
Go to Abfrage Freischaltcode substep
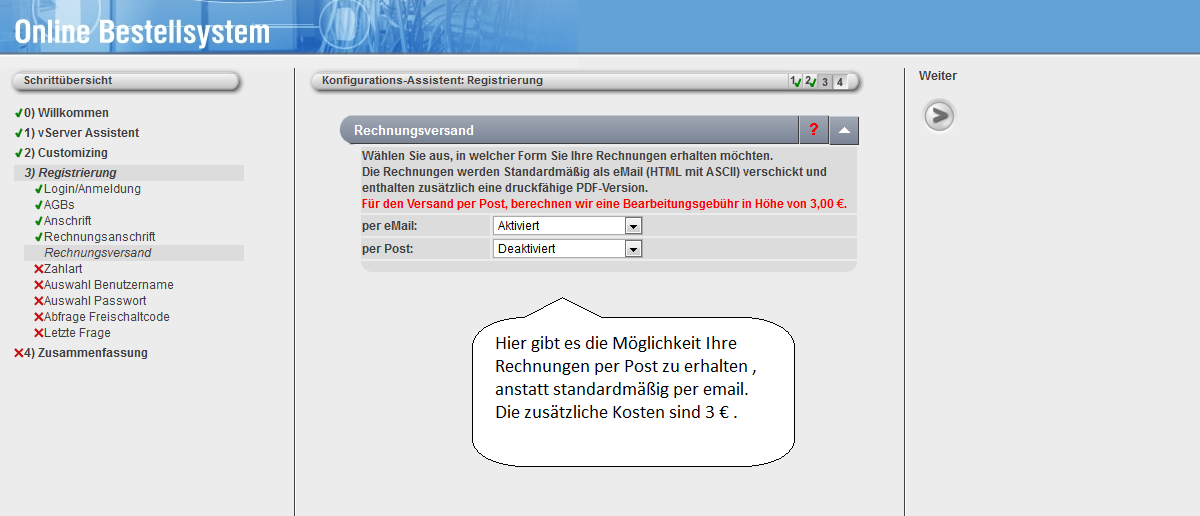coord(106,317)
